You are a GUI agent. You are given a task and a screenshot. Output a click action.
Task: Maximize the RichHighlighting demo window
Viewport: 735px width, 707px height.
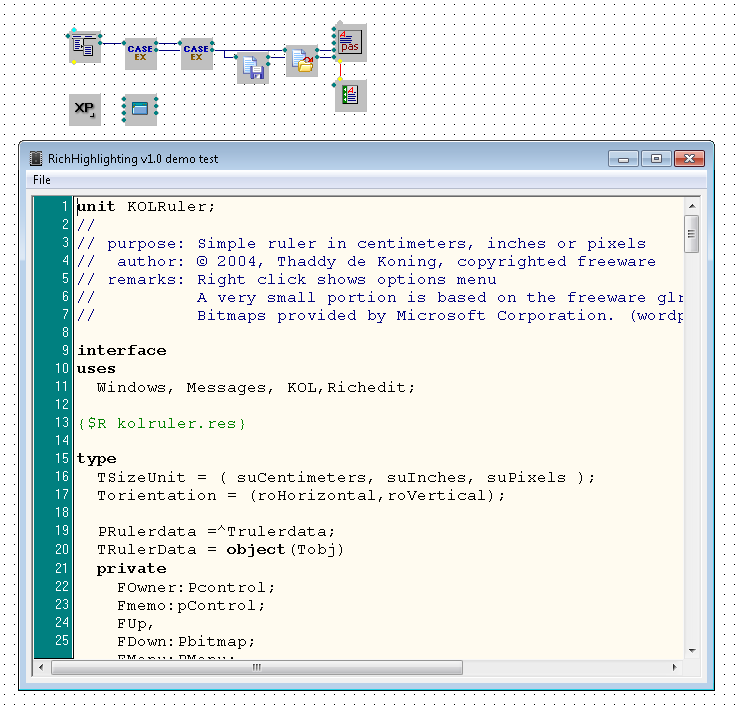coord(656,158)
